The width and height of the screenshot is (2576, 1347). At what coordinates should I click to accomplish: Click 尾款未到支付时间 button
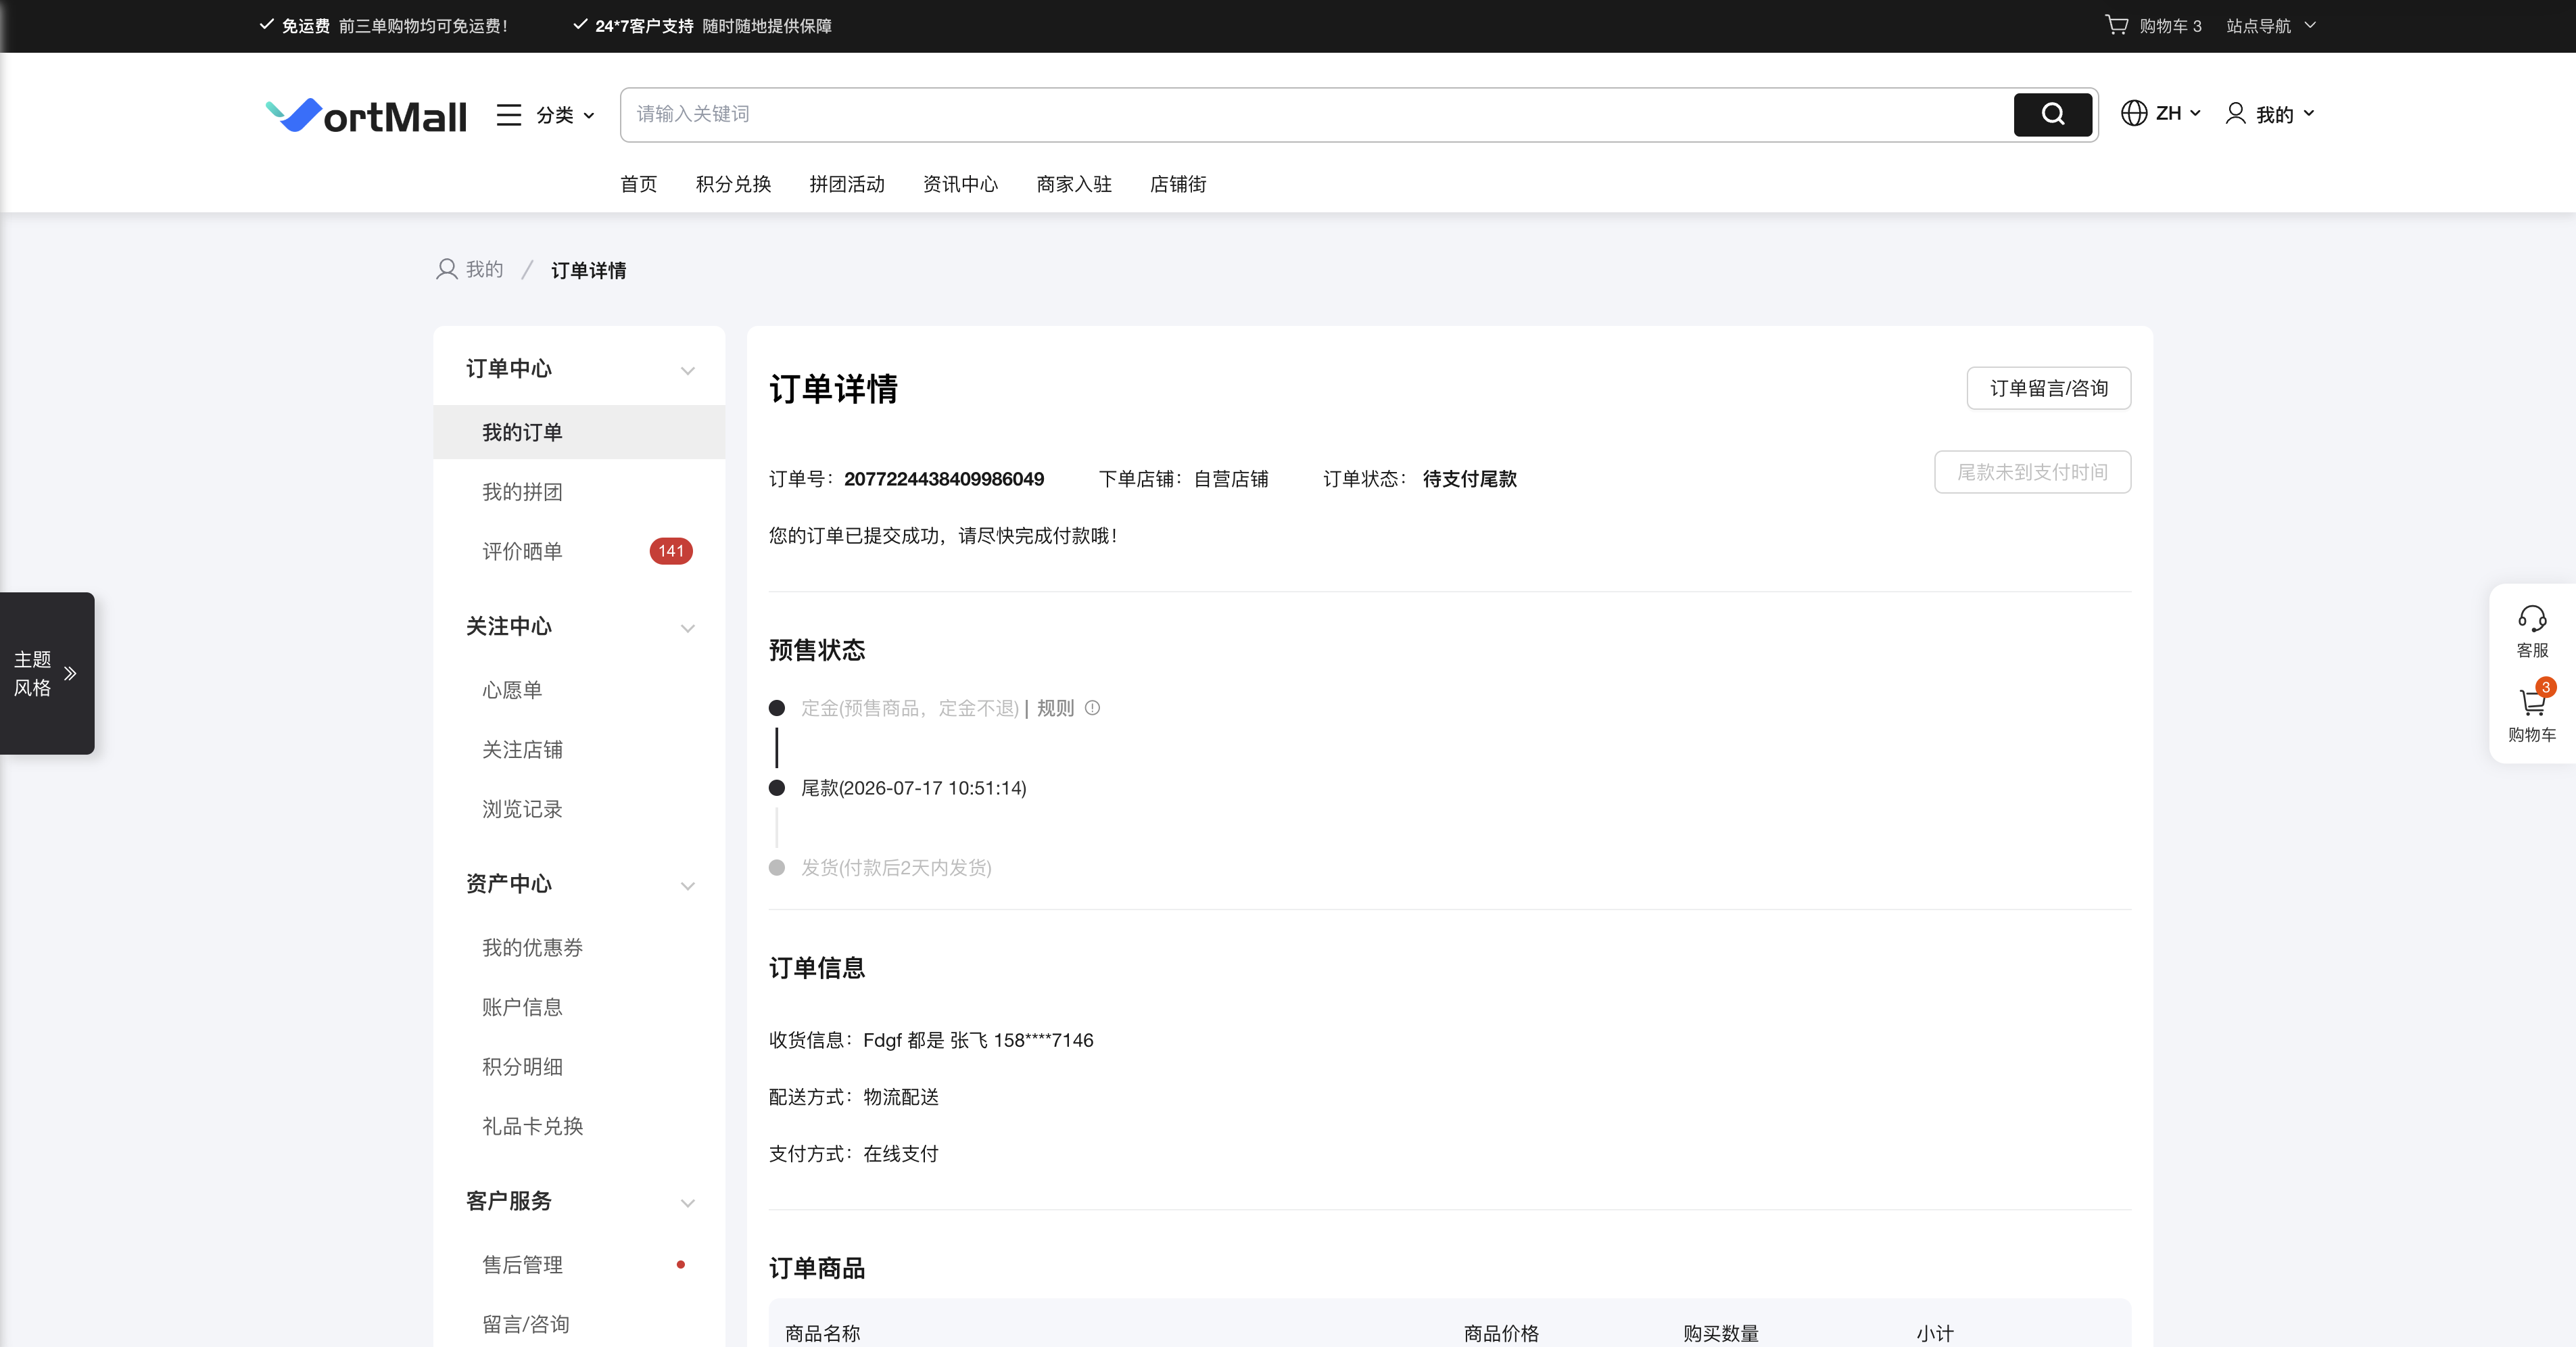point(2032,472)
